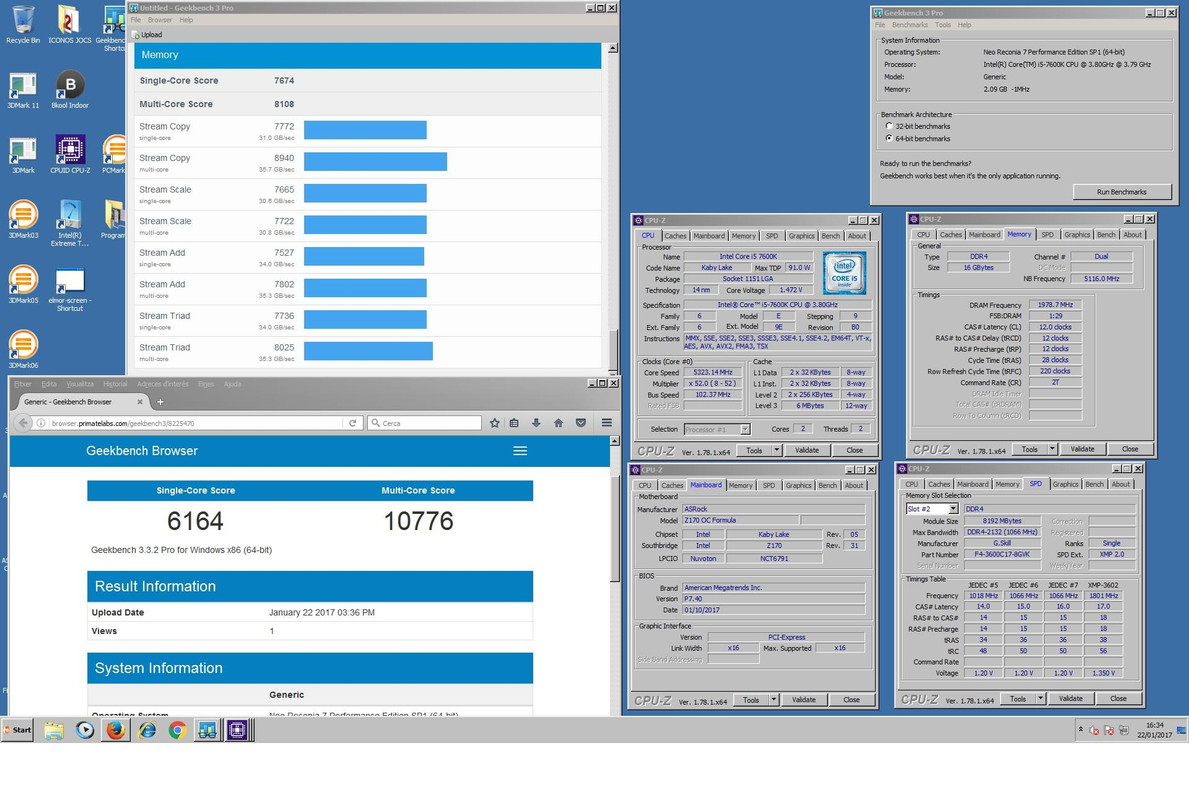Click the Intel Core i5 logo in CPU-Z
The height and width of the screenshot is (800, 1189).
(844, 274)
